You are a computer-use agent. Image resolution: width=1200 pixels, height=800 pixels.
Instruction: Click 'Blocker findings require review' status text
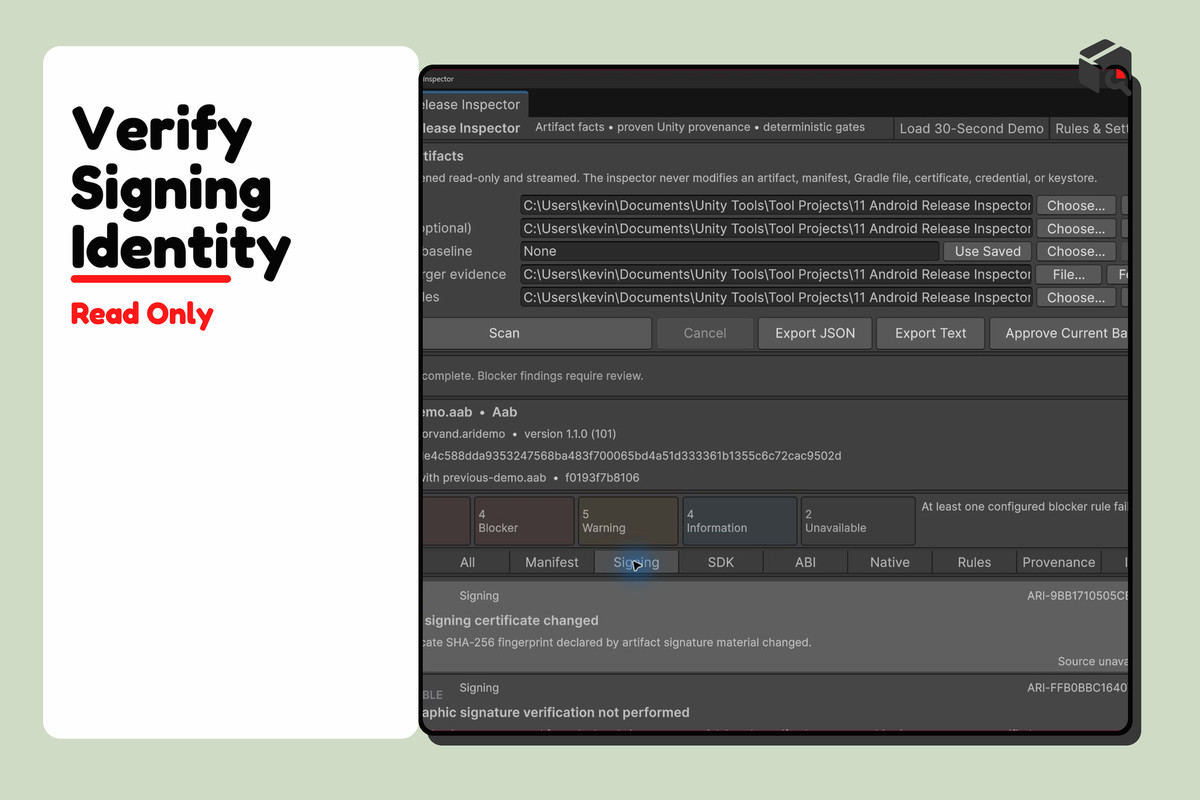coord(560,376)
